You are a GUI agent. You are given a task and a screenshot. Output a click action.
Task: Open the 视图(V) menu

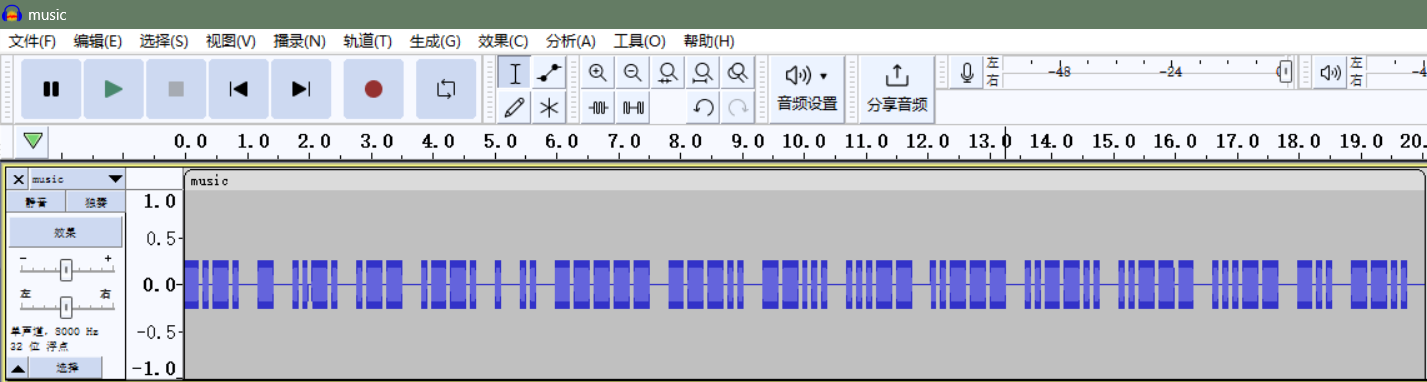[231, 41]
